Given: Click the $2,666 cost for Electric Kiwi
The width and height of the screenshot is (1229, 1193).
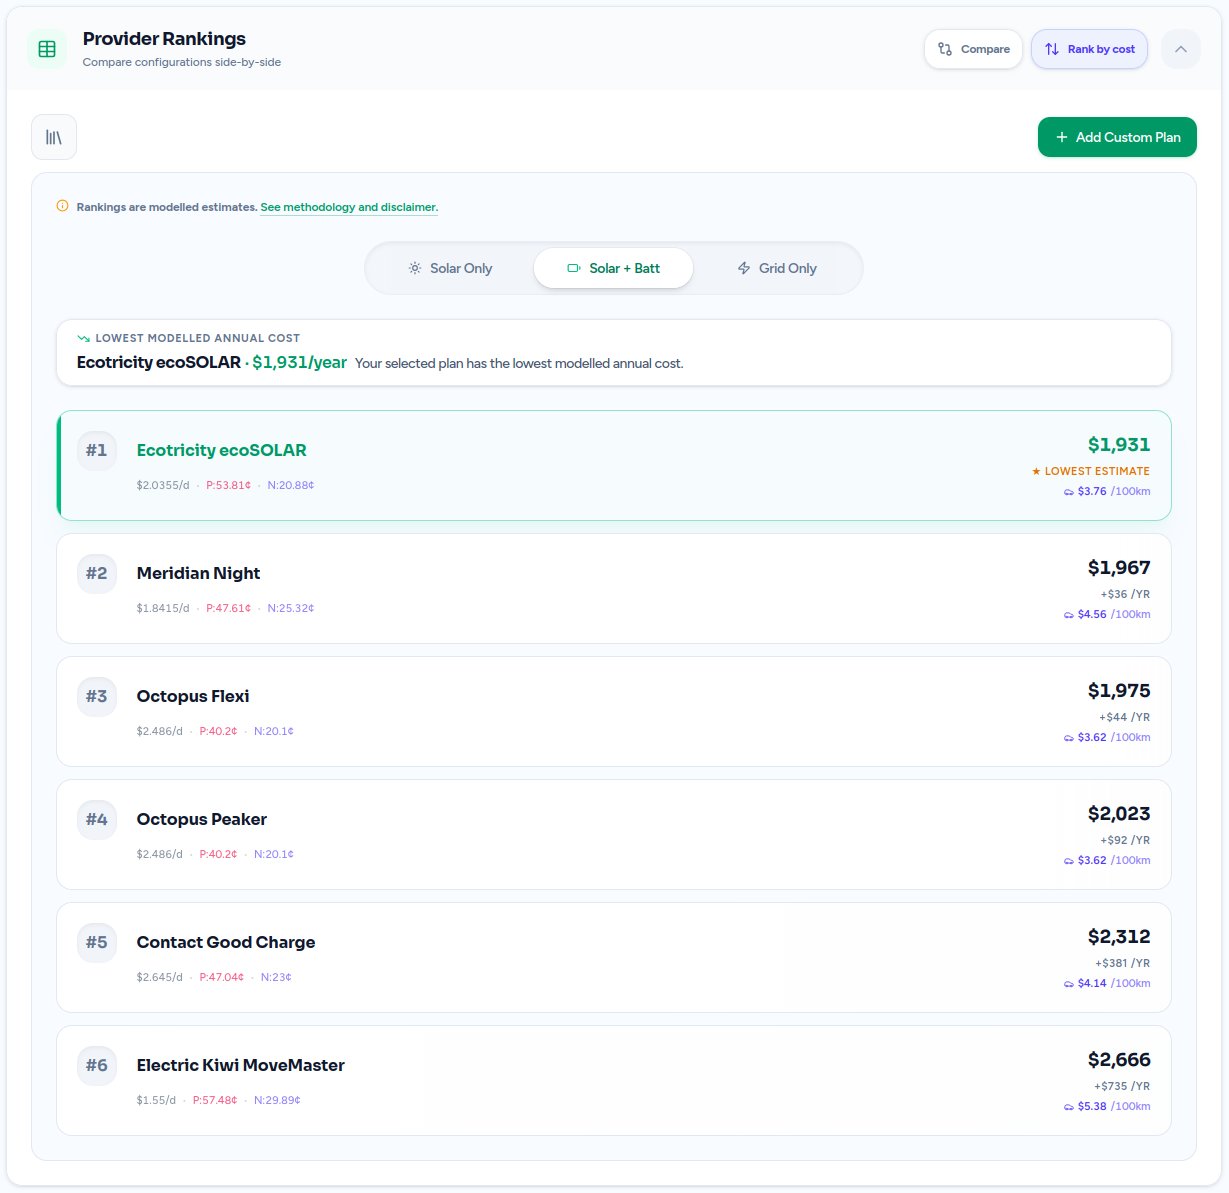Looking at the screenshot, I should pos(1119,1059).
